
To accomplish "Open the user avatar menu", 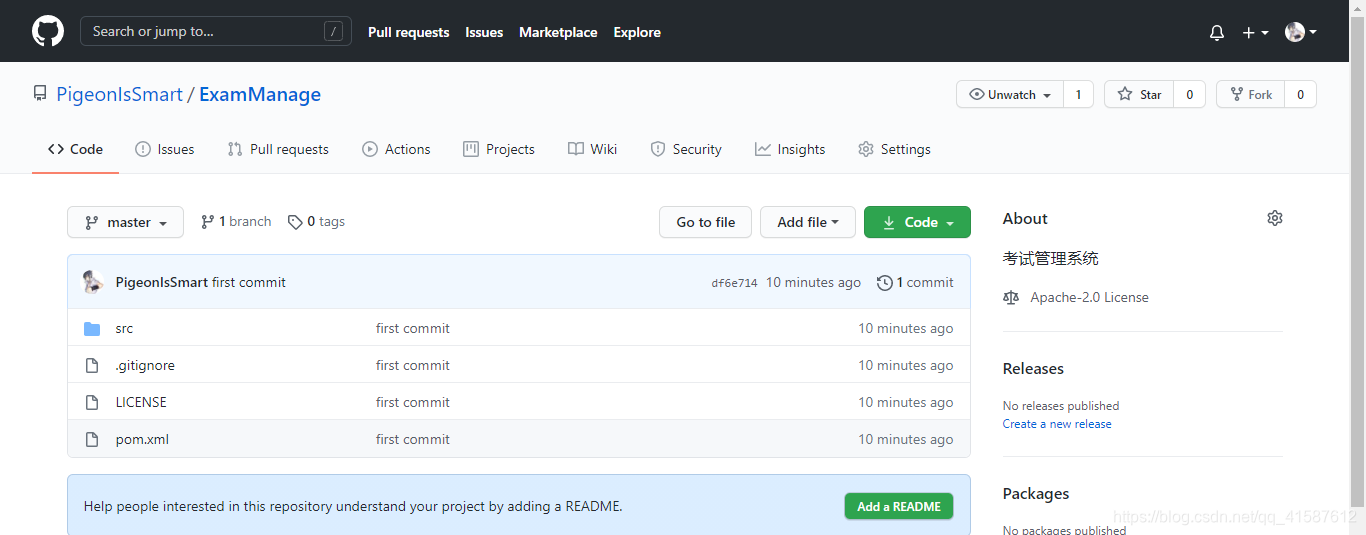I will point(1300,32).
